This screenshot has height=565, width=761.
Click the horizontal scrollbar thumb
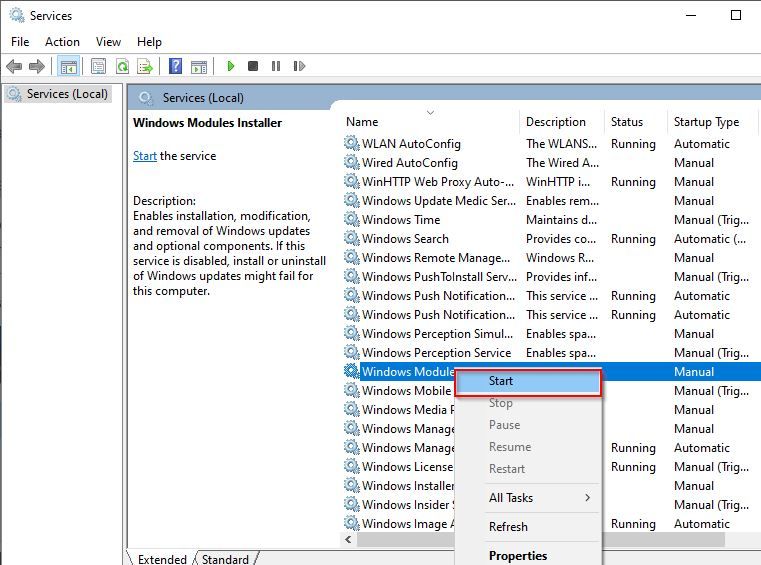pyautogui.click(x=541, y=539)
